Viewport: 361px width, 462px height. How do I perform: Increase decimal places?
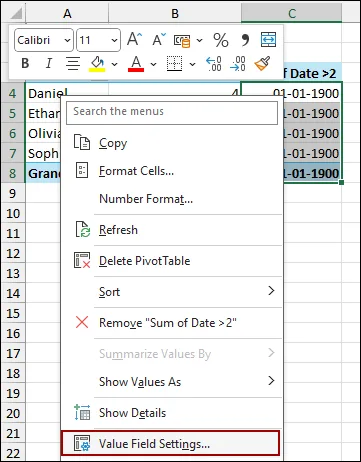tap(214, 63)
